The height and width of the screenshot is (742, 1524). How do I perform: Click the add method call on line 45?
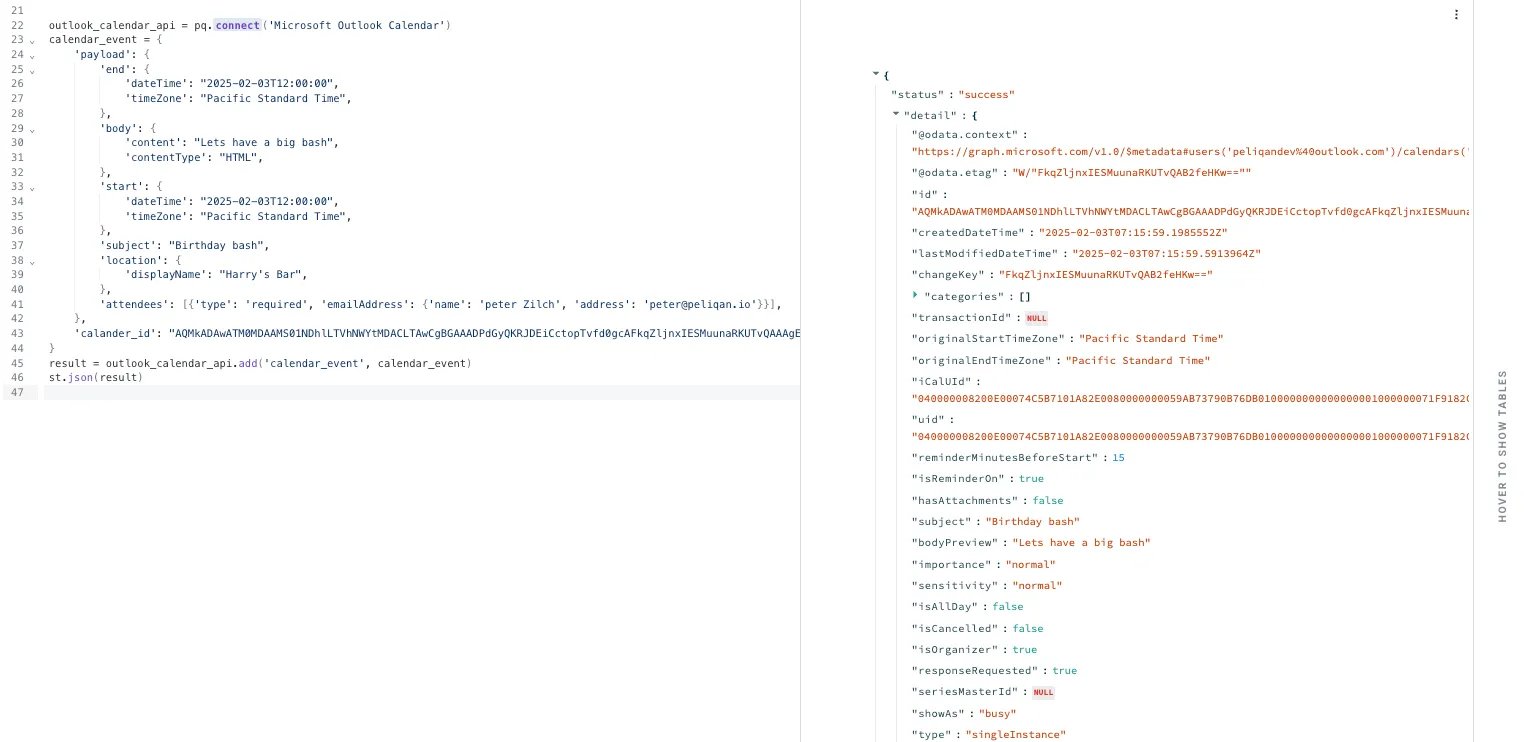248,363
